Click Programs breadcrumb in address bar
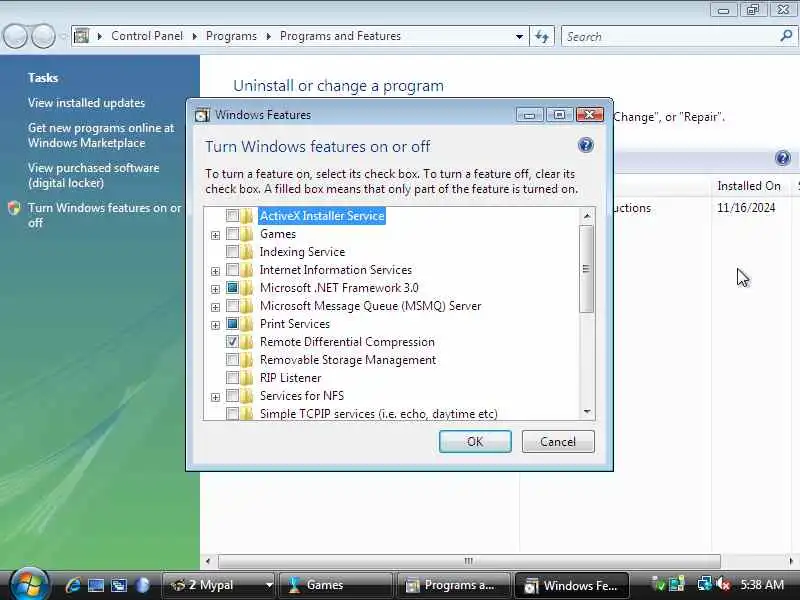 pos(231,36)
